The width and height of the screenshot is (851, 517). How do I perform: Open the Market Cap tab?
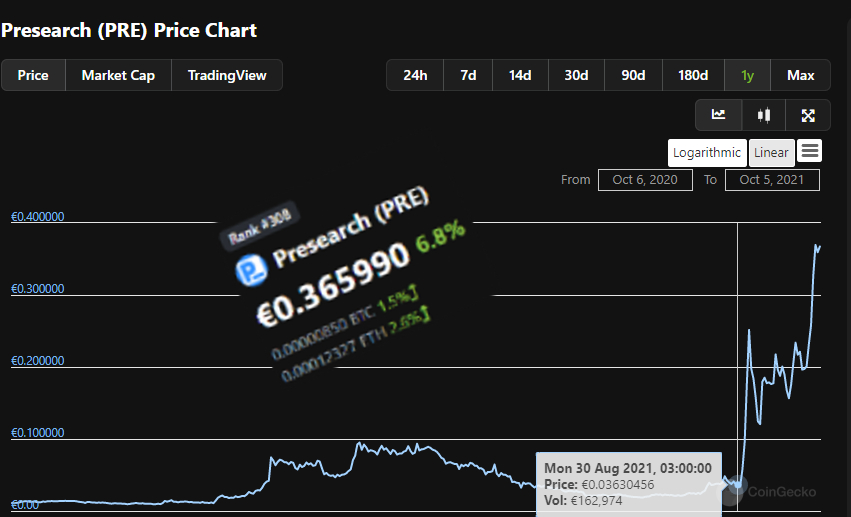(118, 76)
